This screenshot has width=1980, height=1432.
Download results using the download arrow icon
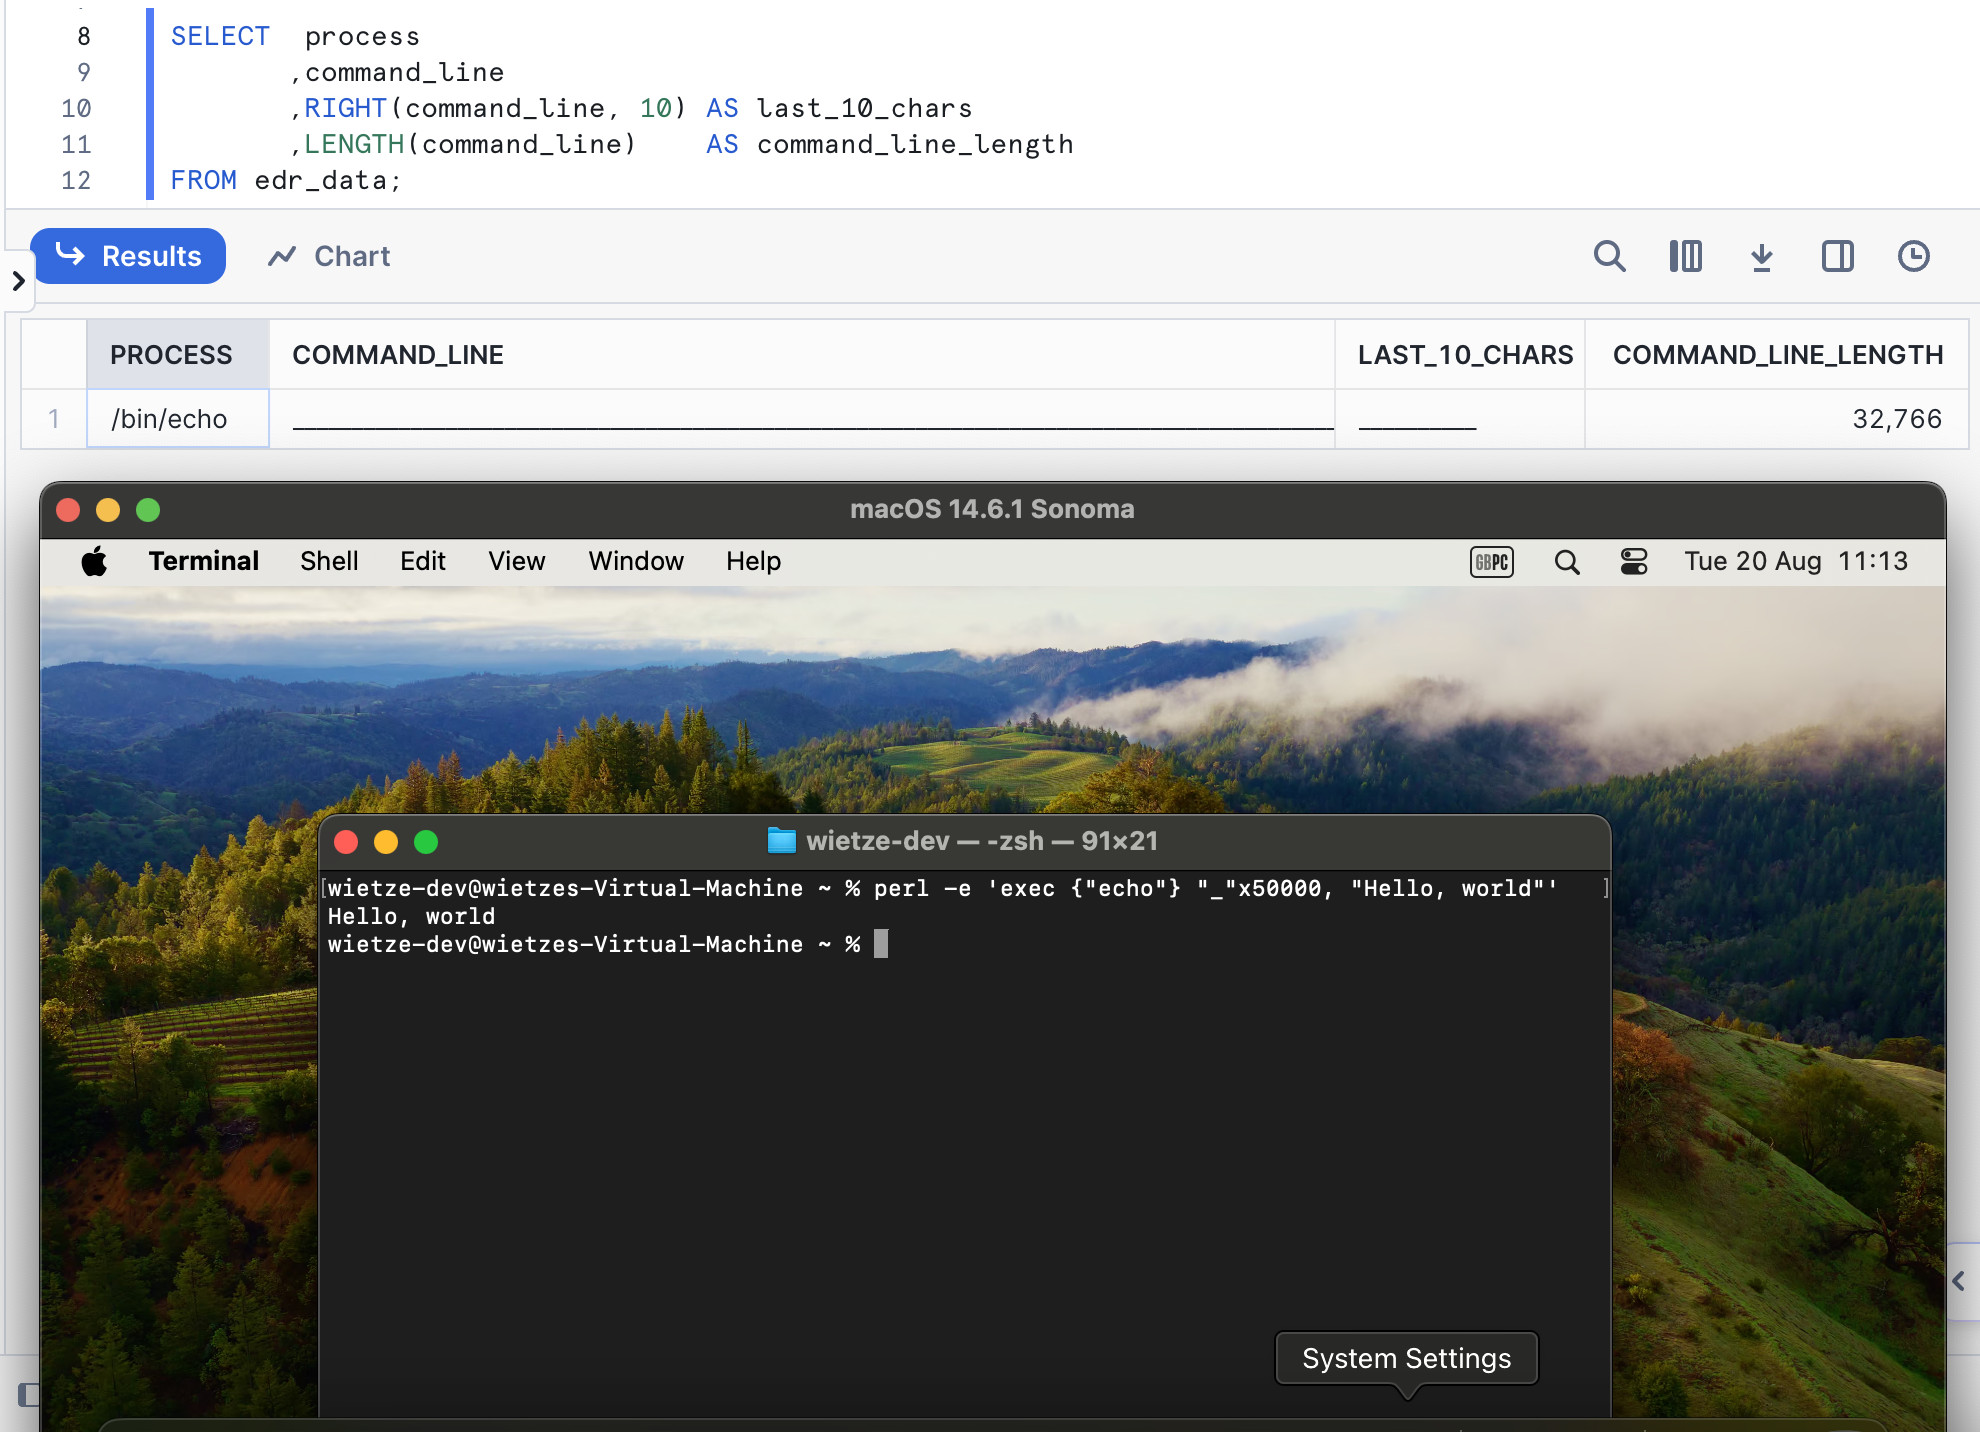coord(1761,256)
